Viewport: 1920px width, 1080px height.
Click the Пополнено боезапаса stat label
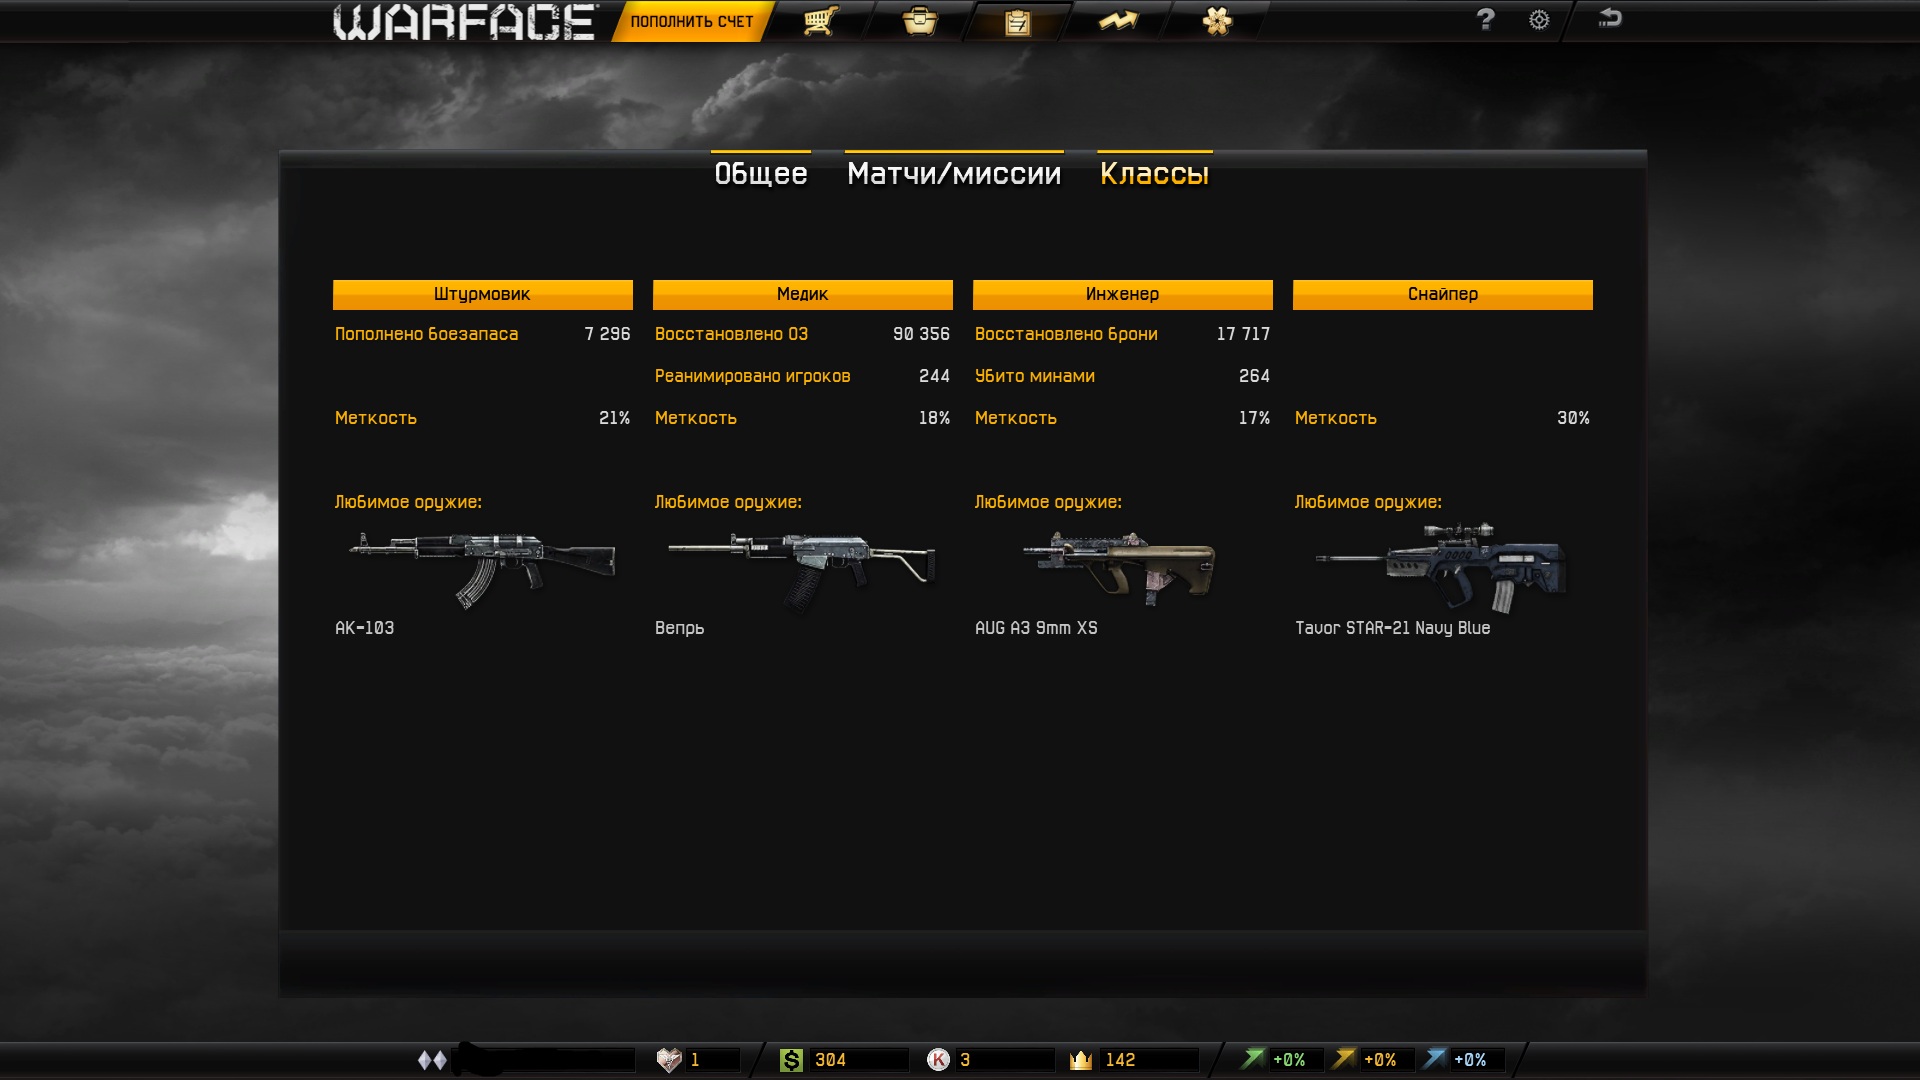[427, 334]
